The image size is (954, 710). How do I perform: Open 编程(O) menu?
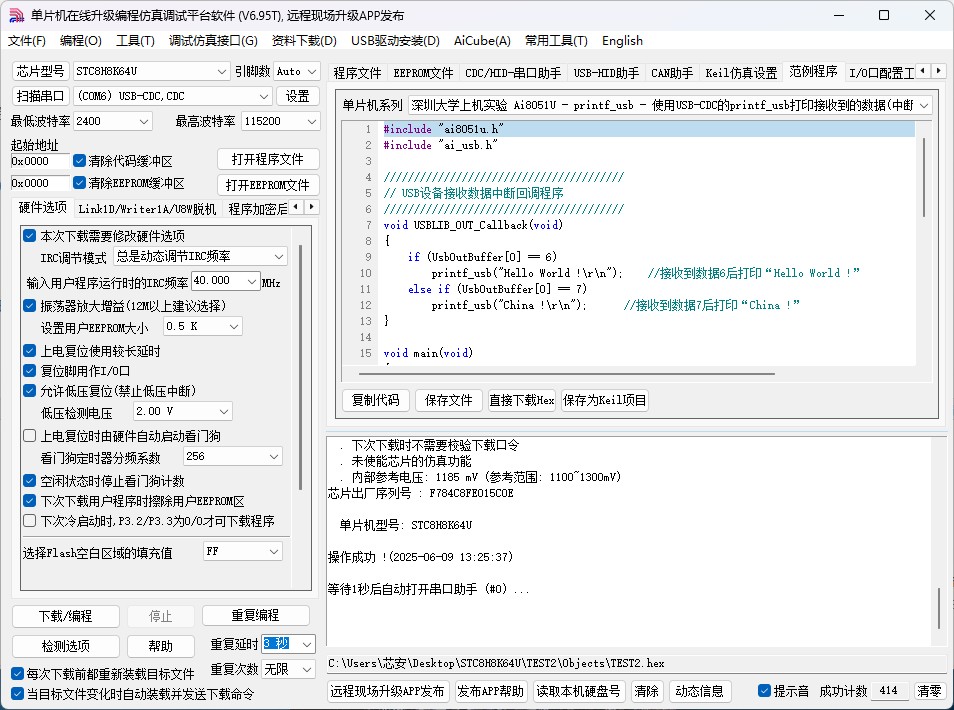(80, 41)
